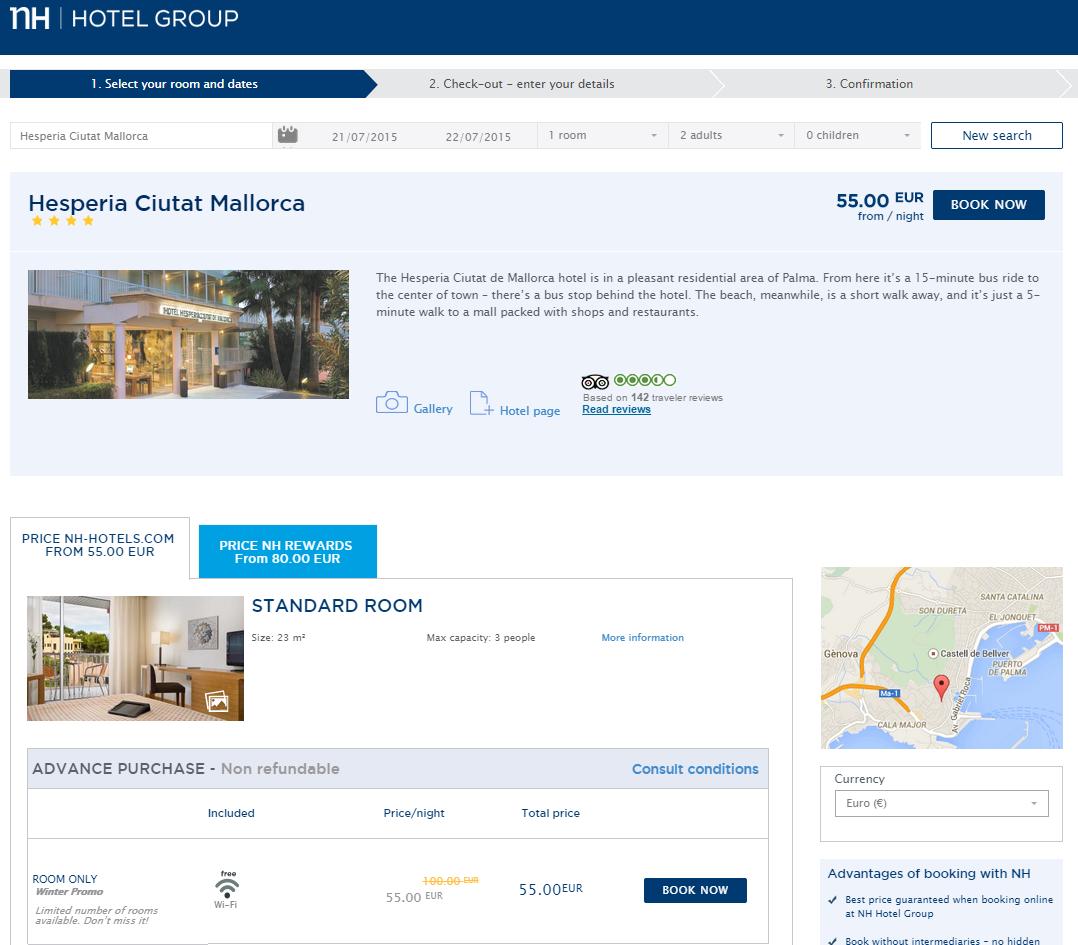Open the calendar date picker icon
The image size is (1078, 945).
click(287, 135)
